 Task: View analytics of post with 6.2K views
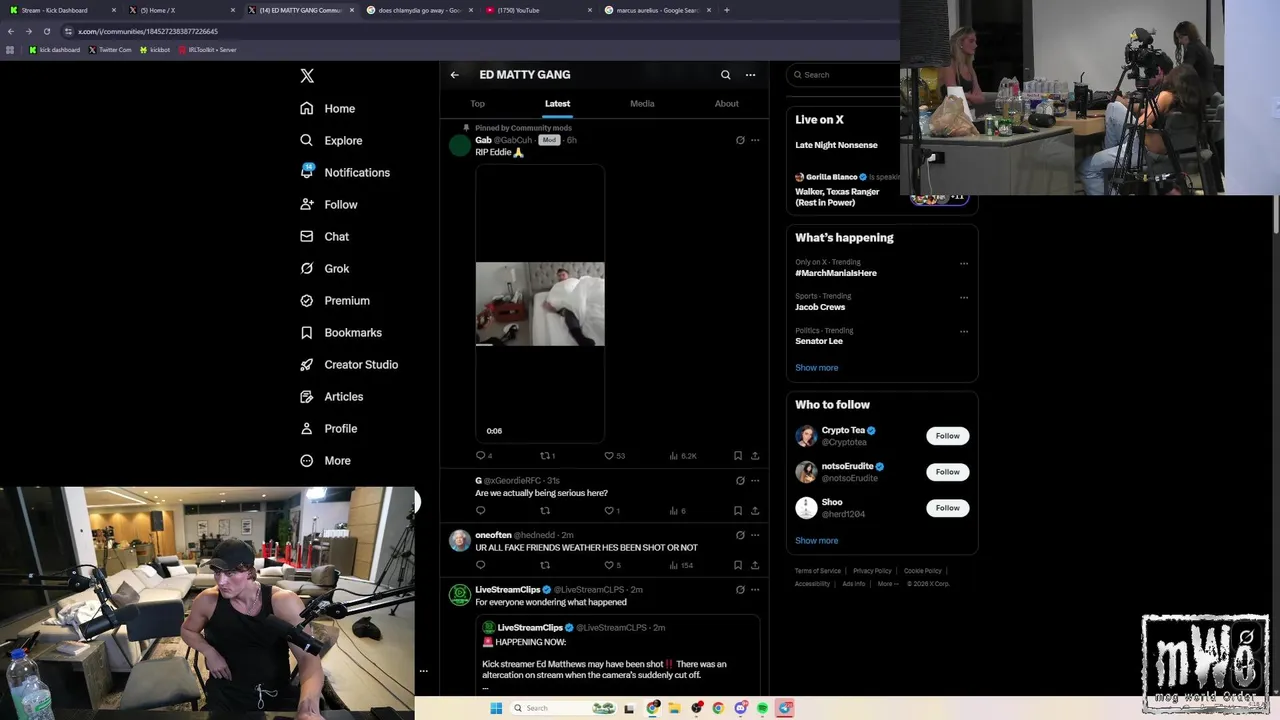point(682,456)
